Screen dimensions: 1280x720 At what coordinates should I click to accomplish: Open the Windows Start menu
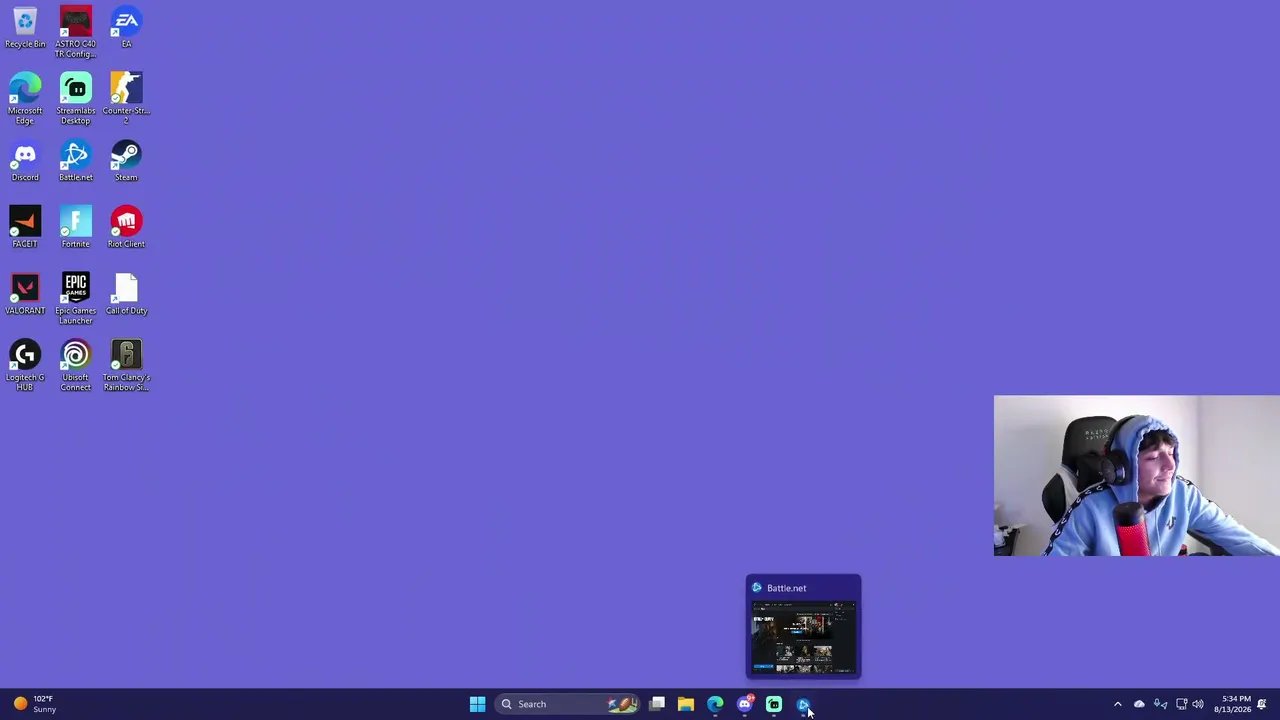477,704
